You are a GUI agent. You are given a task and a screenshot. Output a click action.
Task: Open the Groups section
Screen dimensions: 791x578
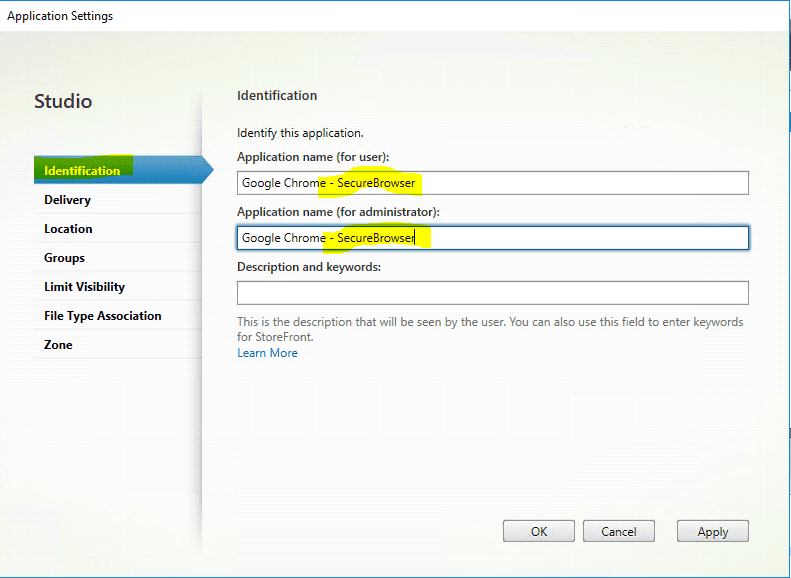tap(118, 258)
